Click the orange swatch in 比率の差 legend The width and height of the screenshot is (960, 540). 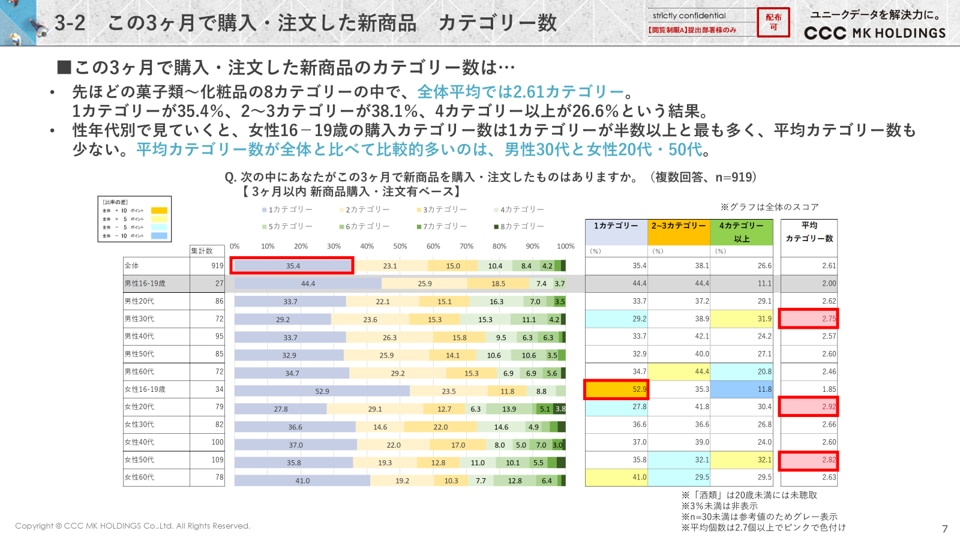159,211
